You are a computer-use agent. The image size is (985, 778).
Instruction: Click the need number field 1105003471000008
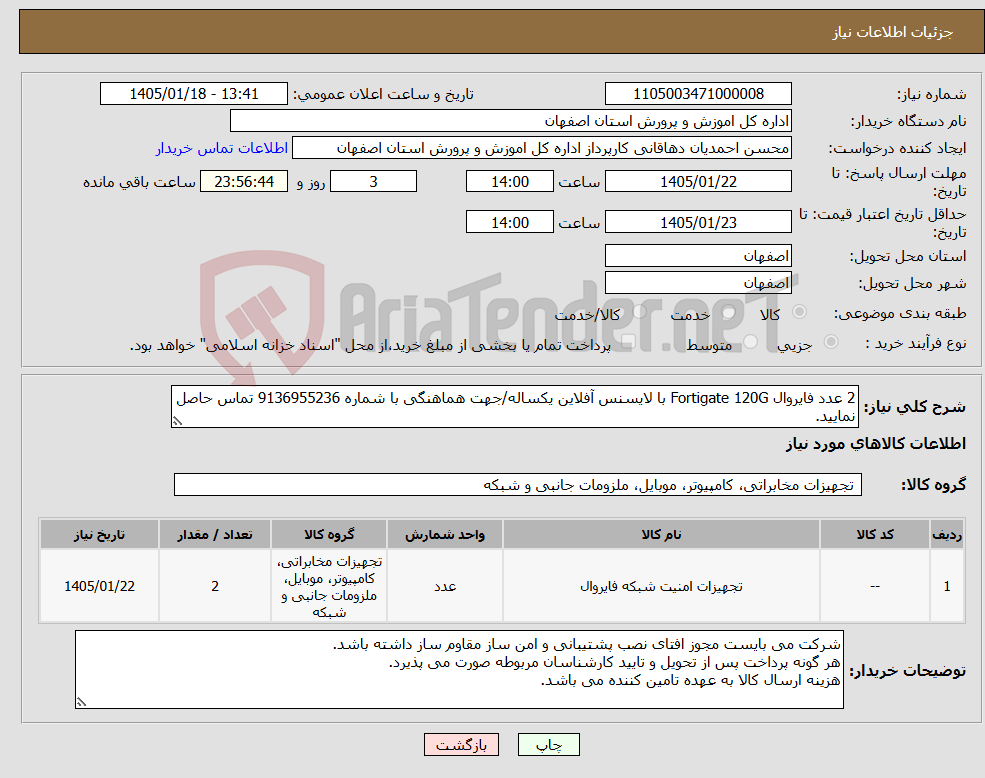698,94
